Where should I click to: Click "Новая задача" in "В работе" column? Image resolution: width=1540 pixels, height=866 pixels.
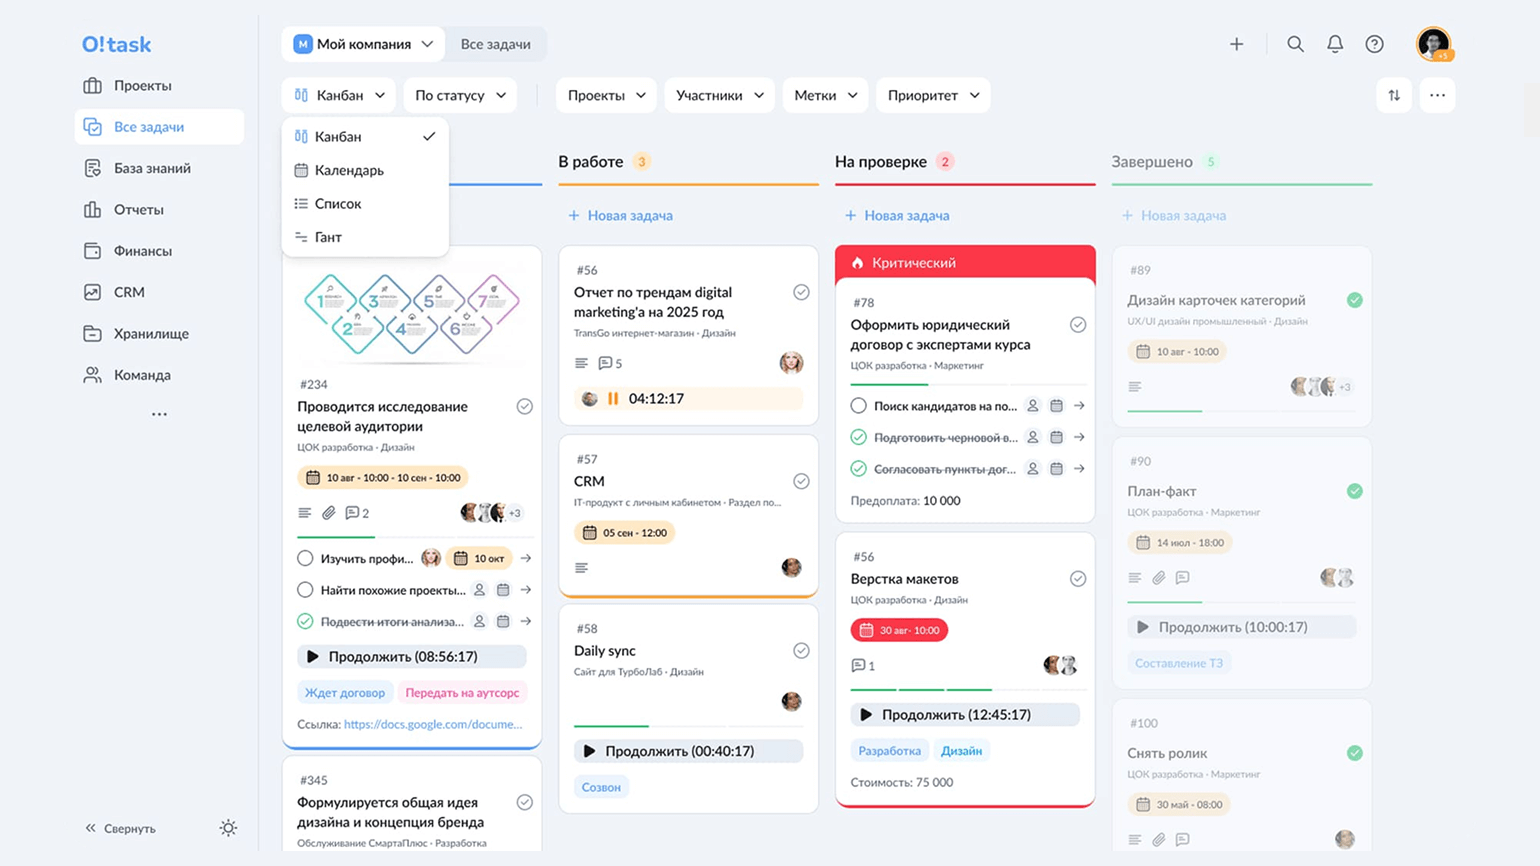tap(629, 215)
